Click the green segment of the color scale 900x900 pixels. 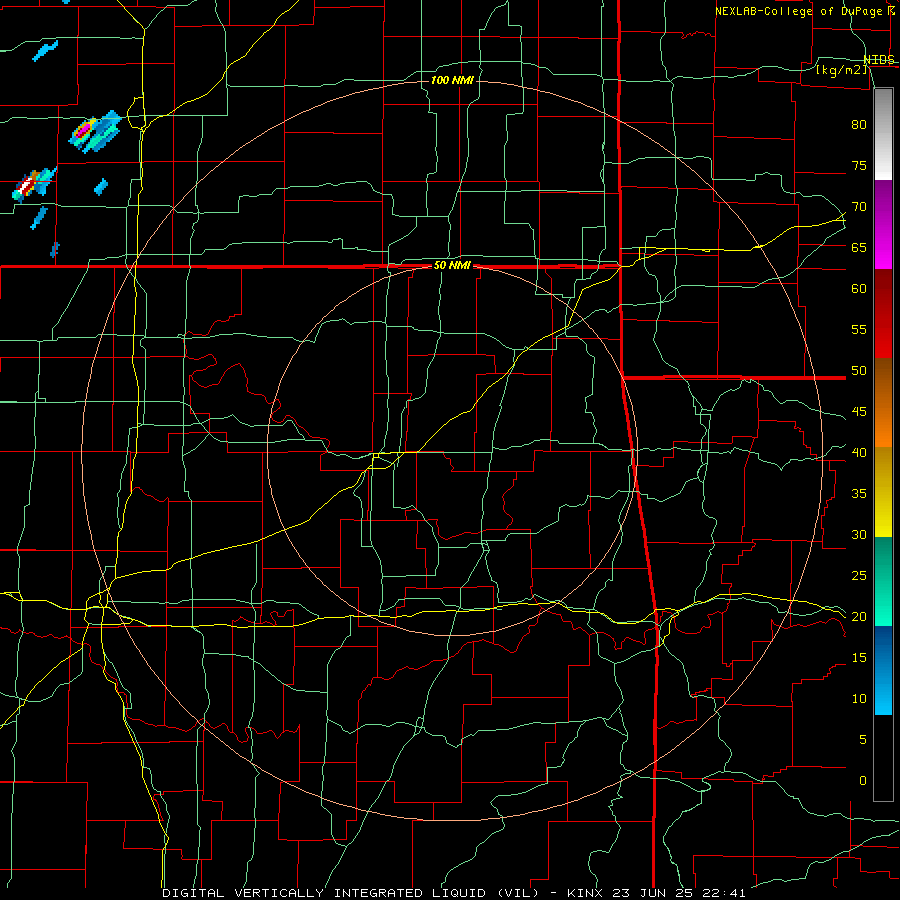pyautogui.click(x=883, y=581)
